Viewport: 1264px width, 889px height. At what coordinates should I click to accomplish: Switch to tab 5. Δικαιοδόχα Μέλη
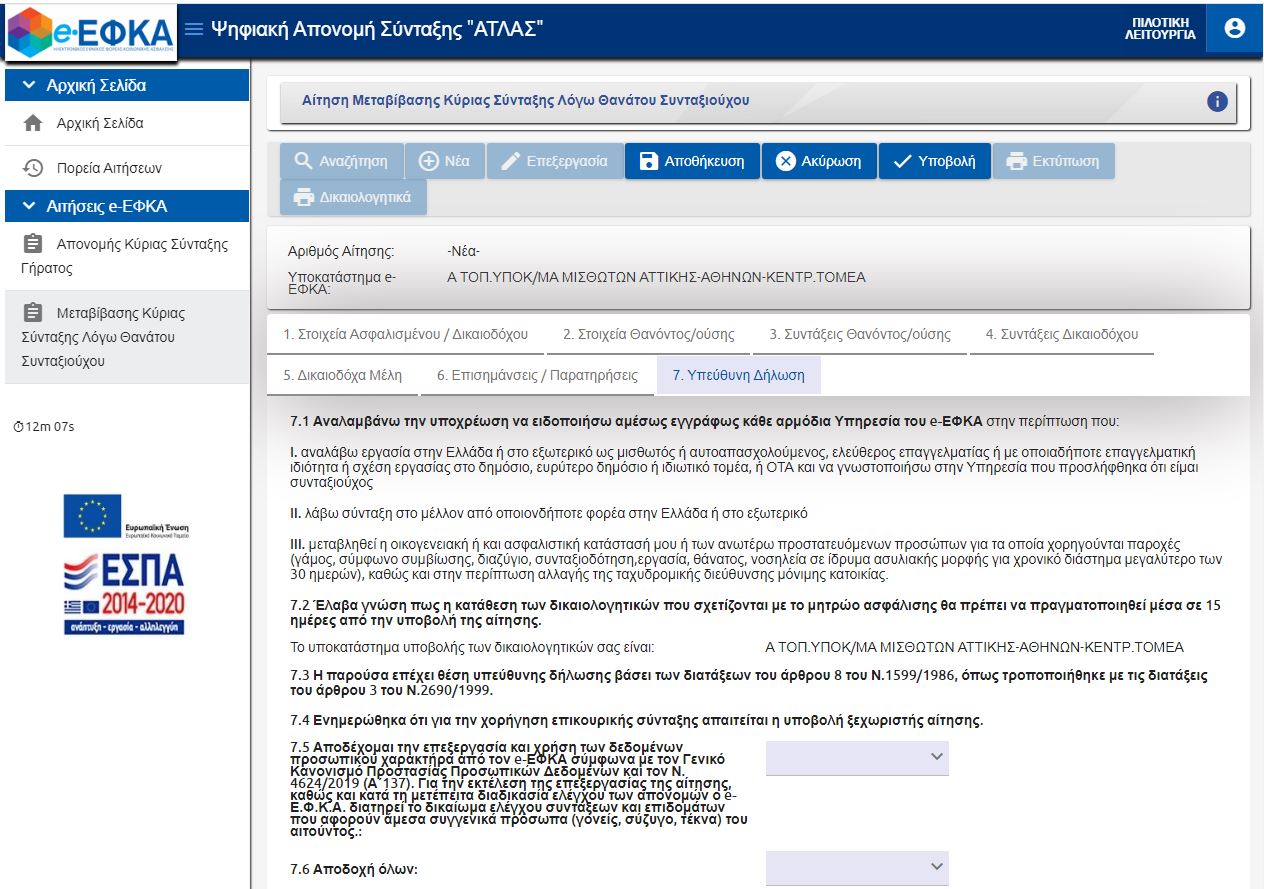(x=342, y=376)
